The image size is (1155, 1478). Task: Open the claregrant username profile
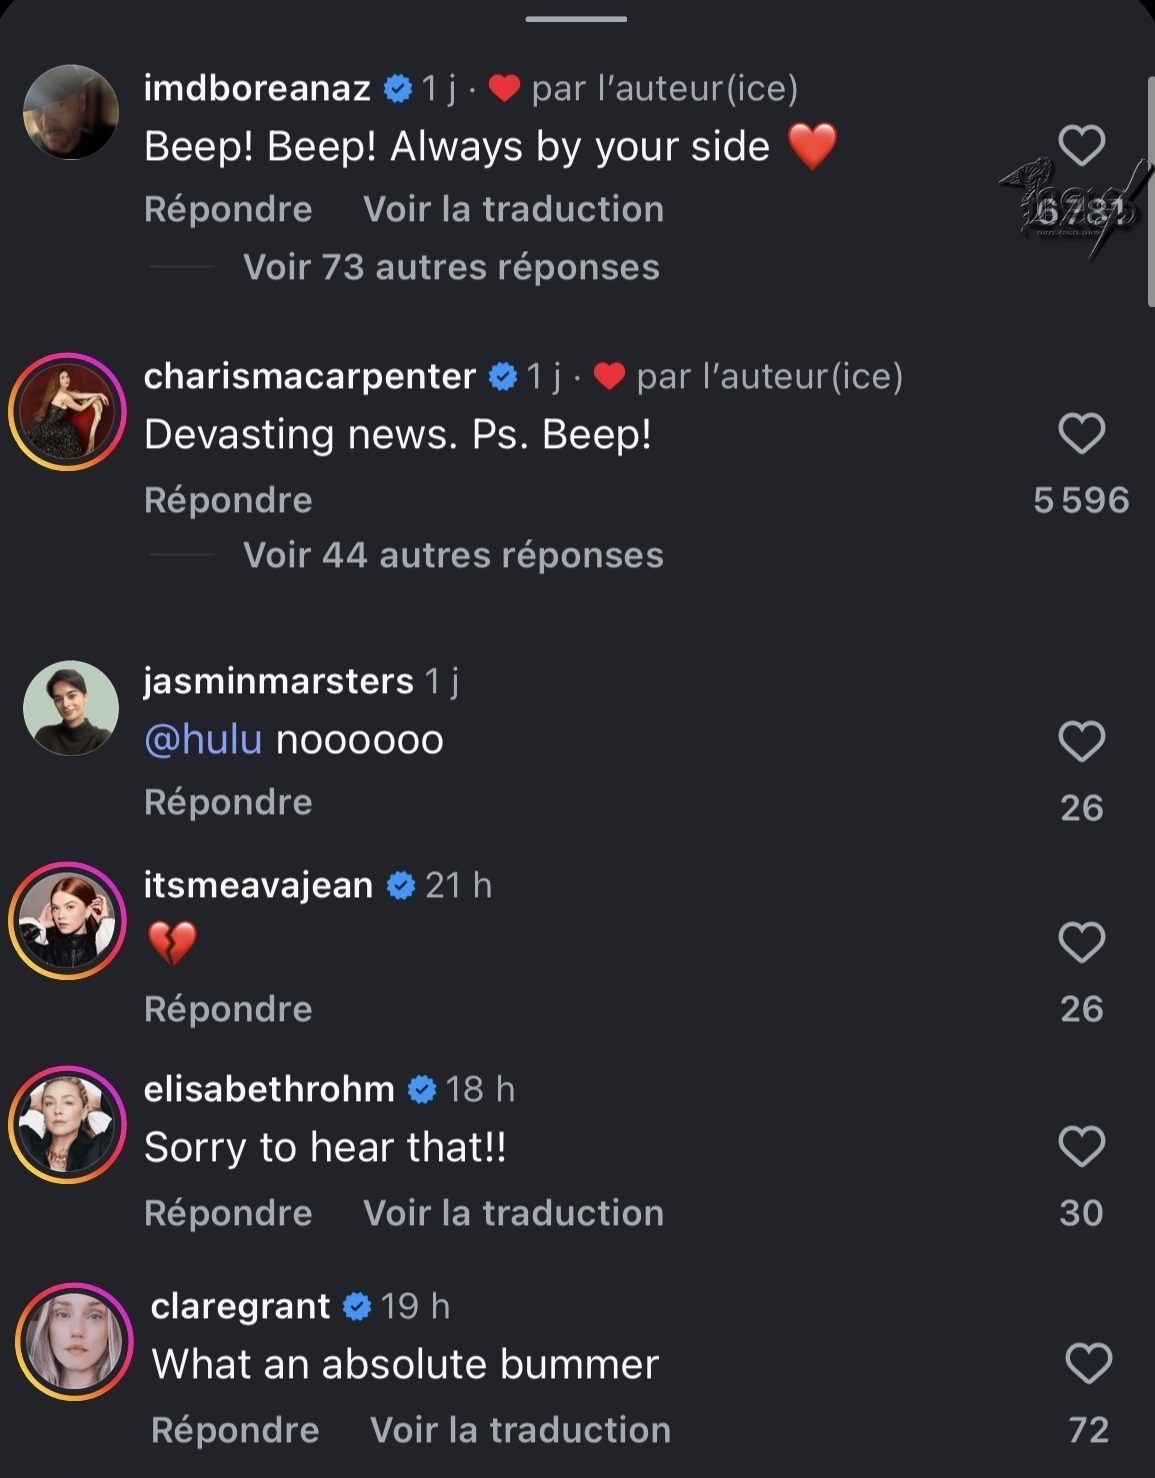pos(240,1306)
